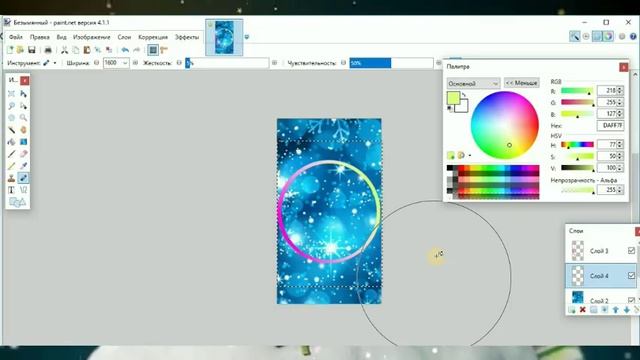Open the Ширина width combo box
Image resolution: width=640 pixels, height=360 pixels.
pyautogui.click(x=116, y=63)
